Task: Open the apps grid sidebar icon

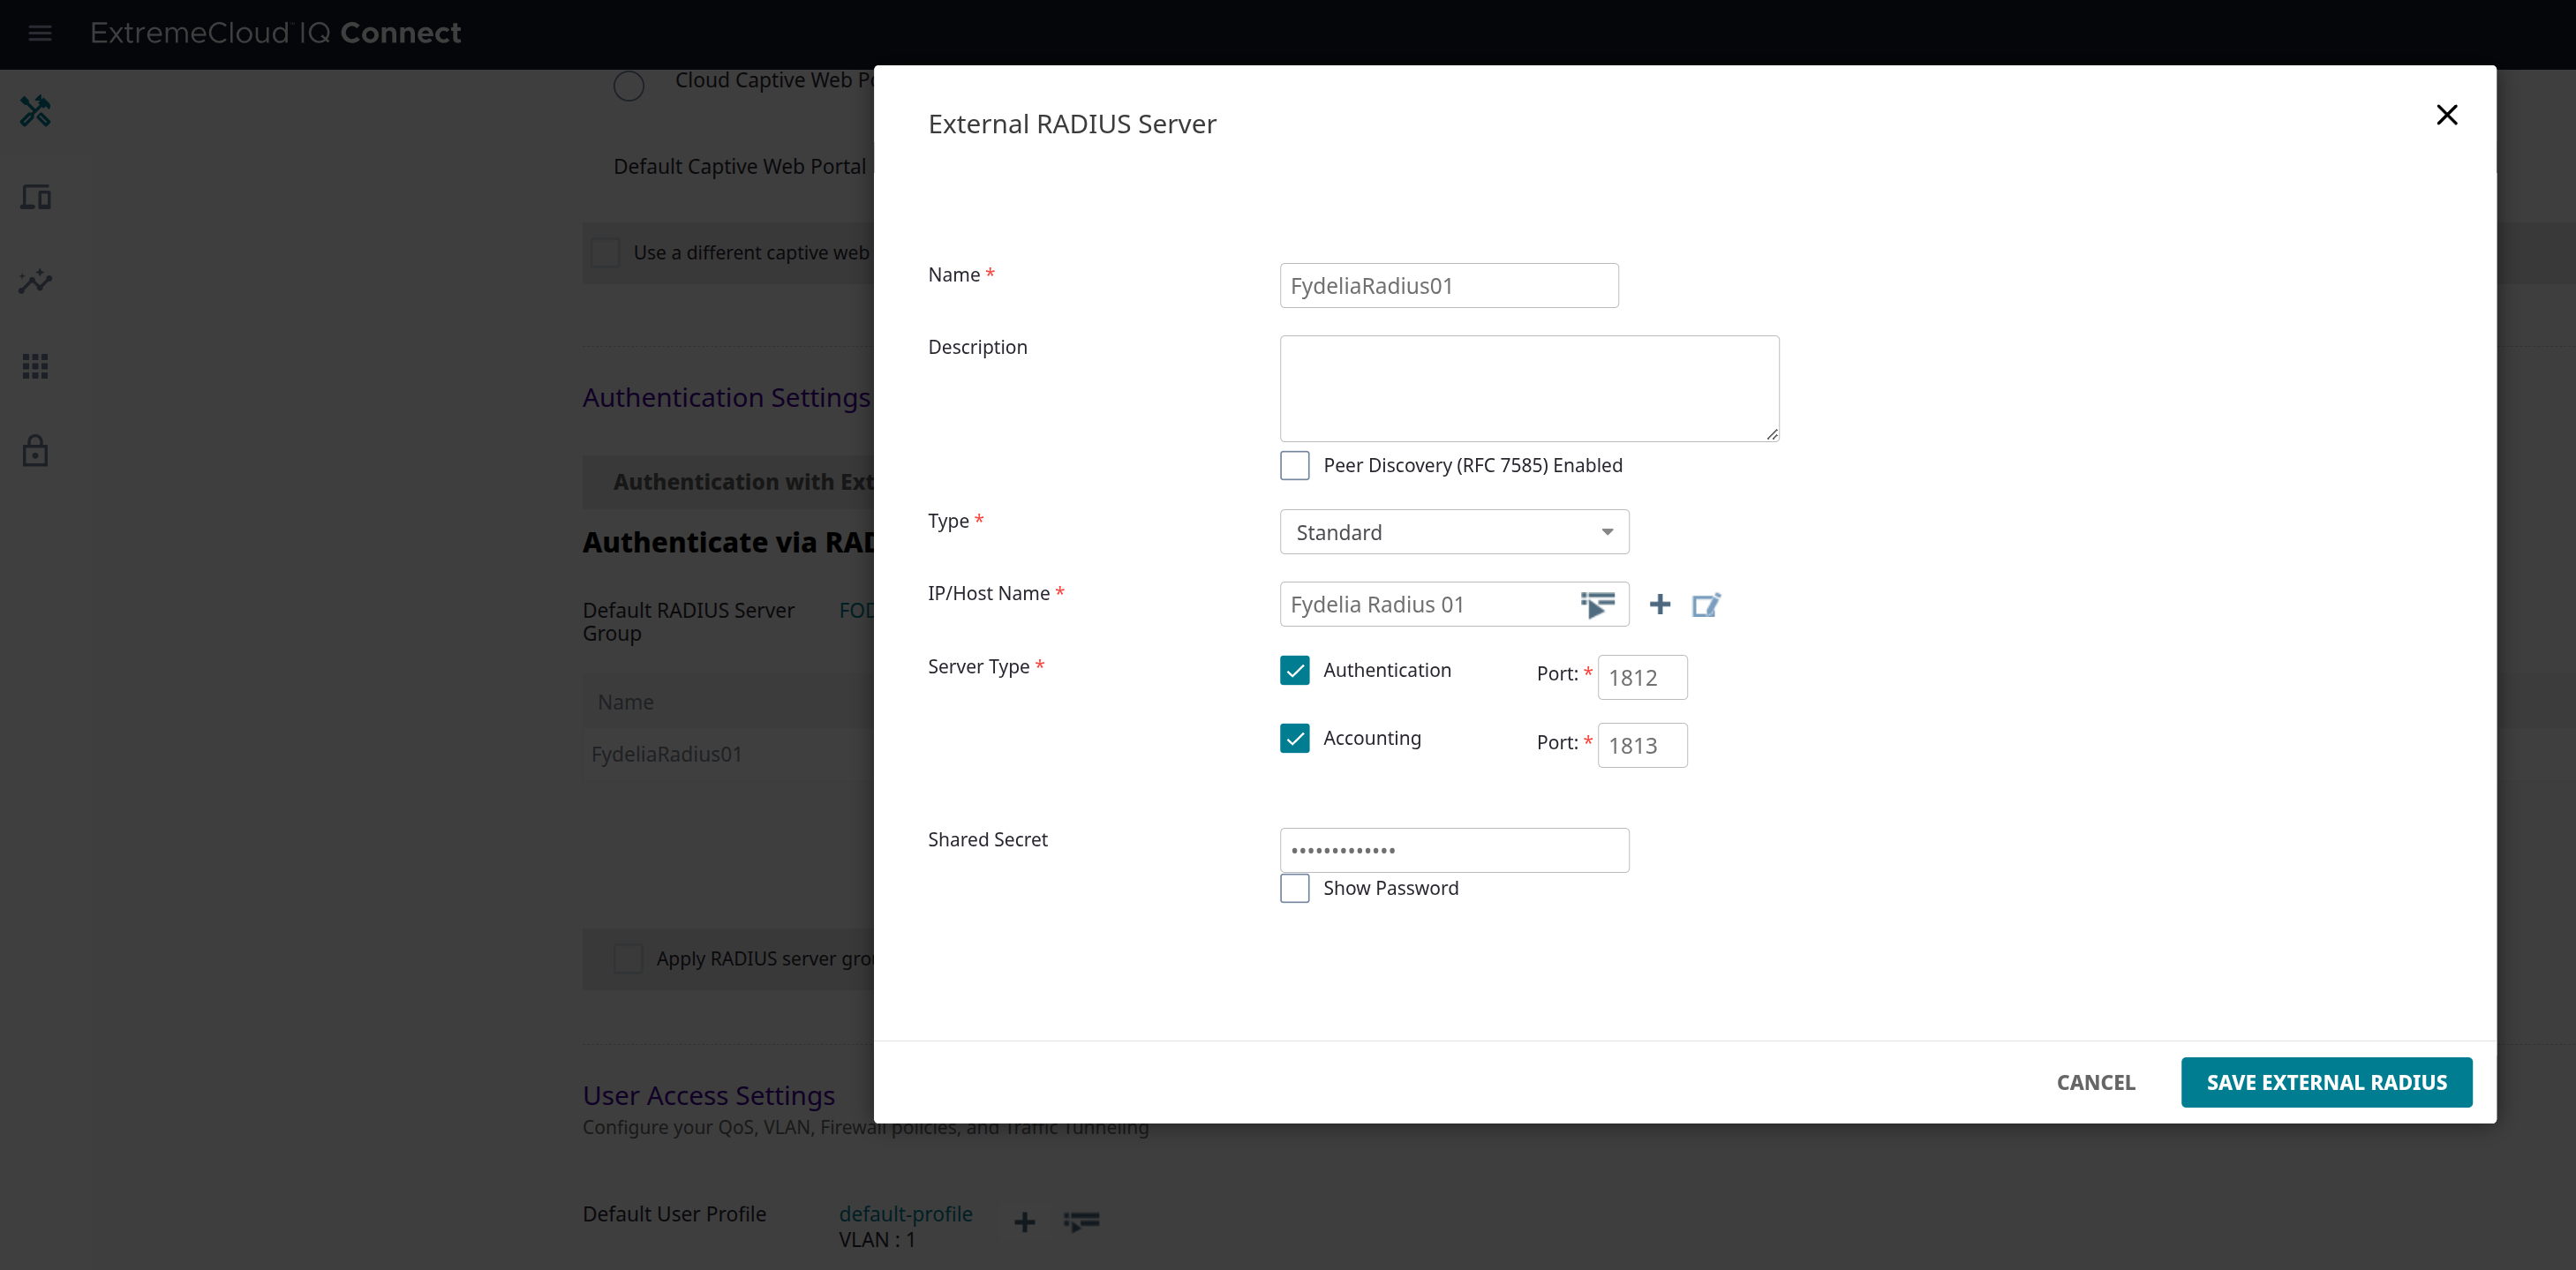Action: pyautogui.click(x=36, y=366)
